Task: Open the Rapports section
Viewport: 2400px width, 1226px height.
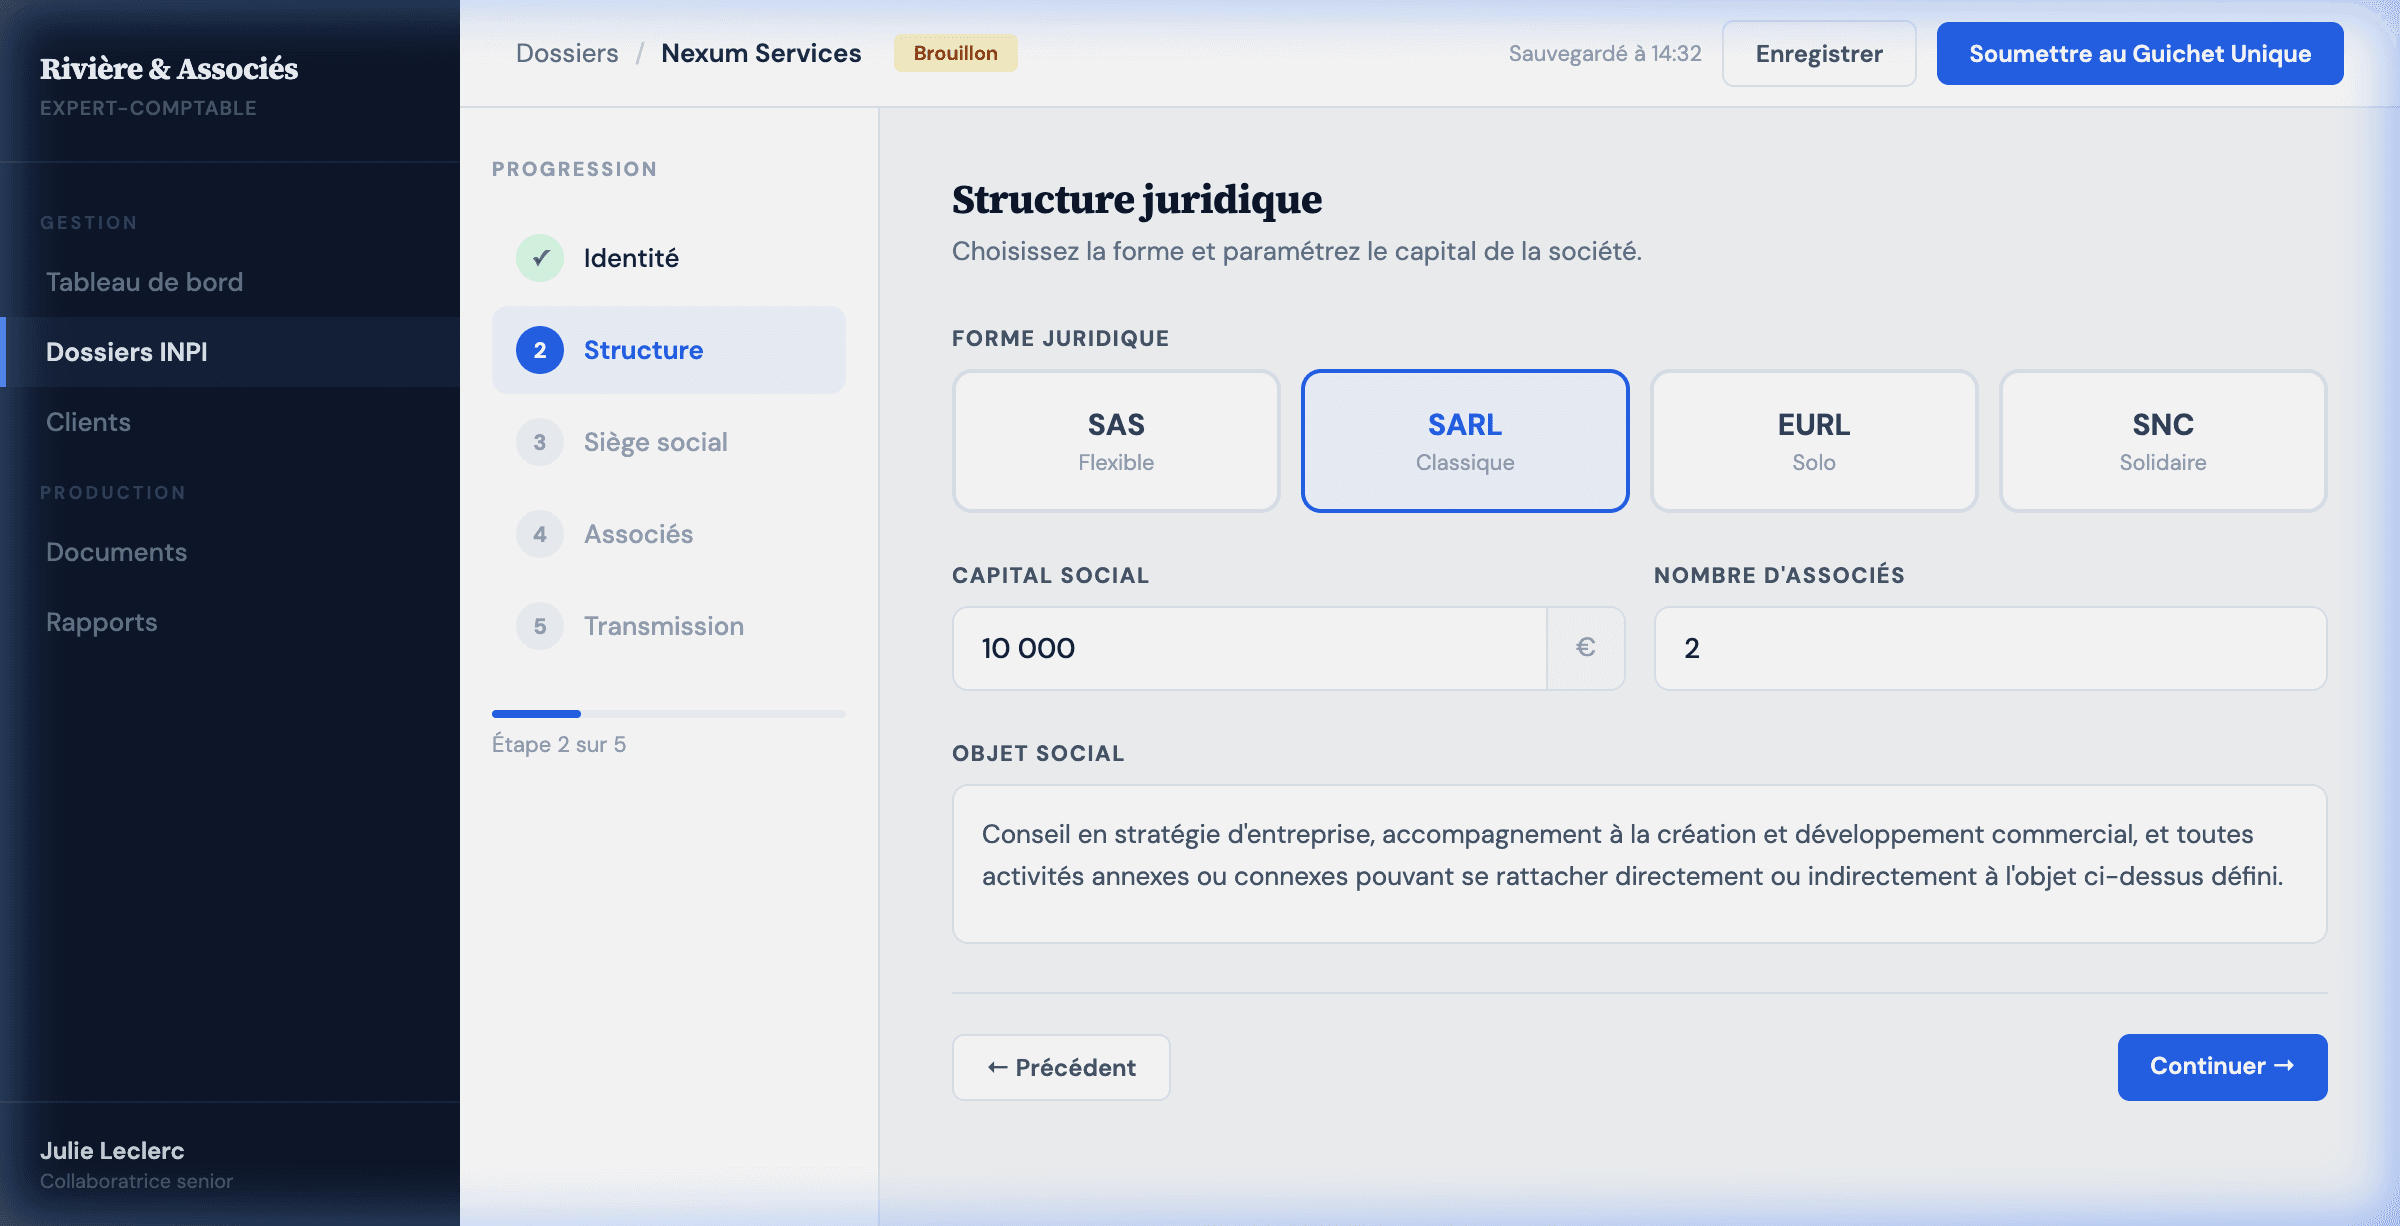Action: point(101,621)
